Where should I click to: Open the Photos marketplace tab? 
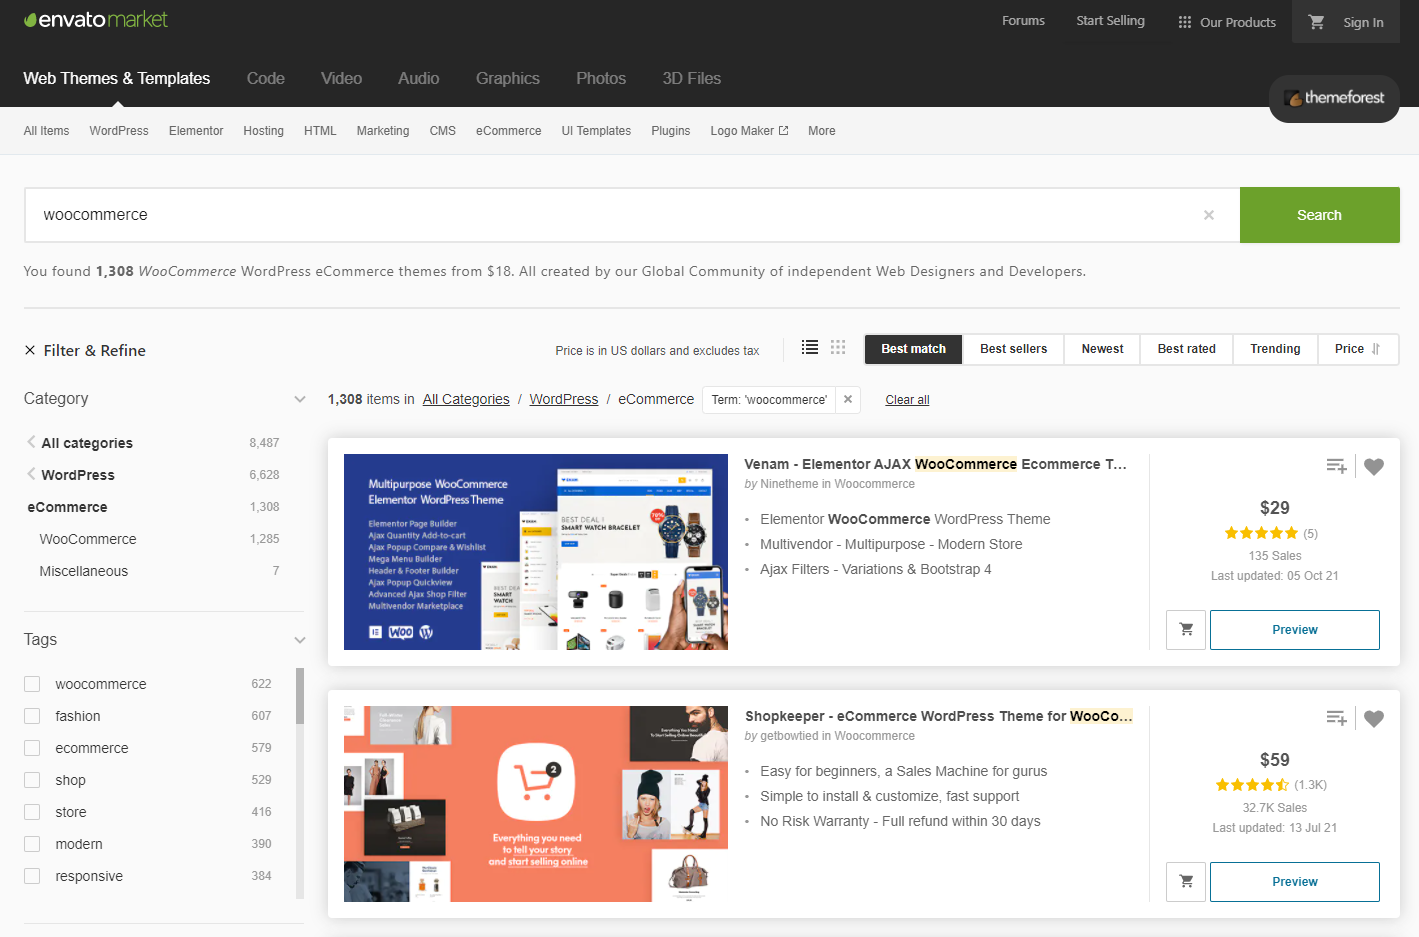[x=601, y=78]
